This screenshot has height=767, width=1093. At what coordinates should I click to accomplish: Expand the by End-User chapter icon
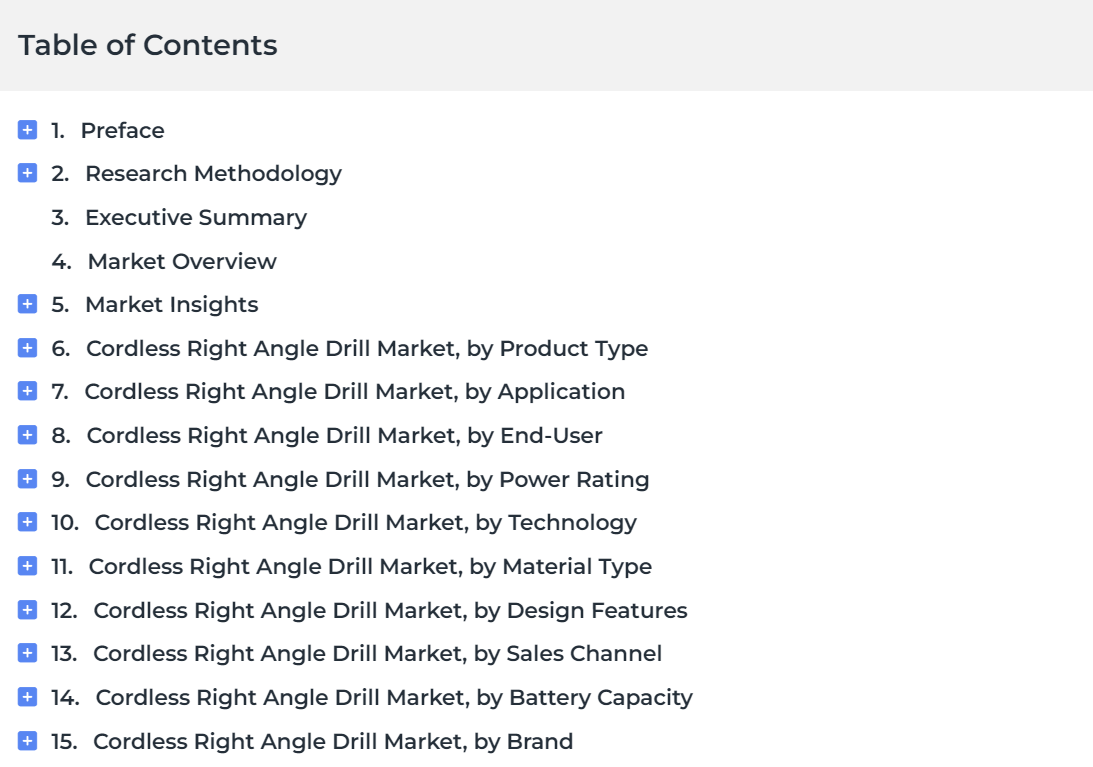(27, 435)
